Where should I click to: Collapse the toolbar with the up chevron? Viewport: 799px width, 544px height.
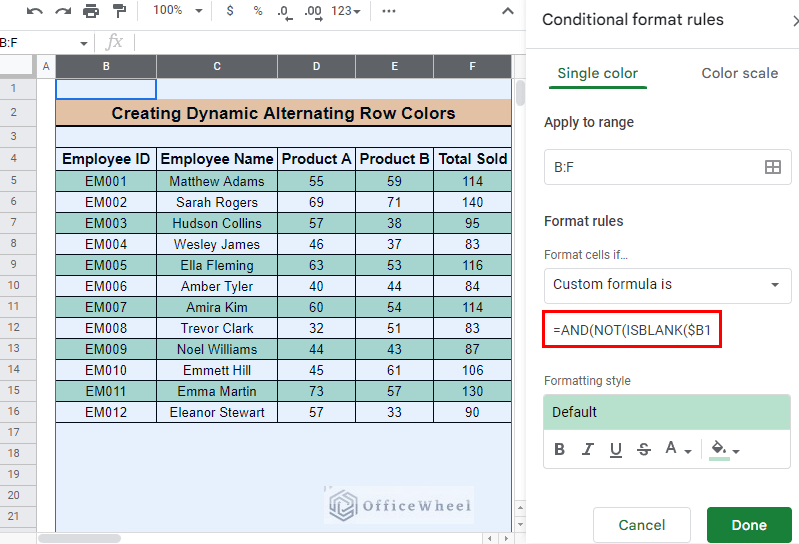[x=508, y=11]
